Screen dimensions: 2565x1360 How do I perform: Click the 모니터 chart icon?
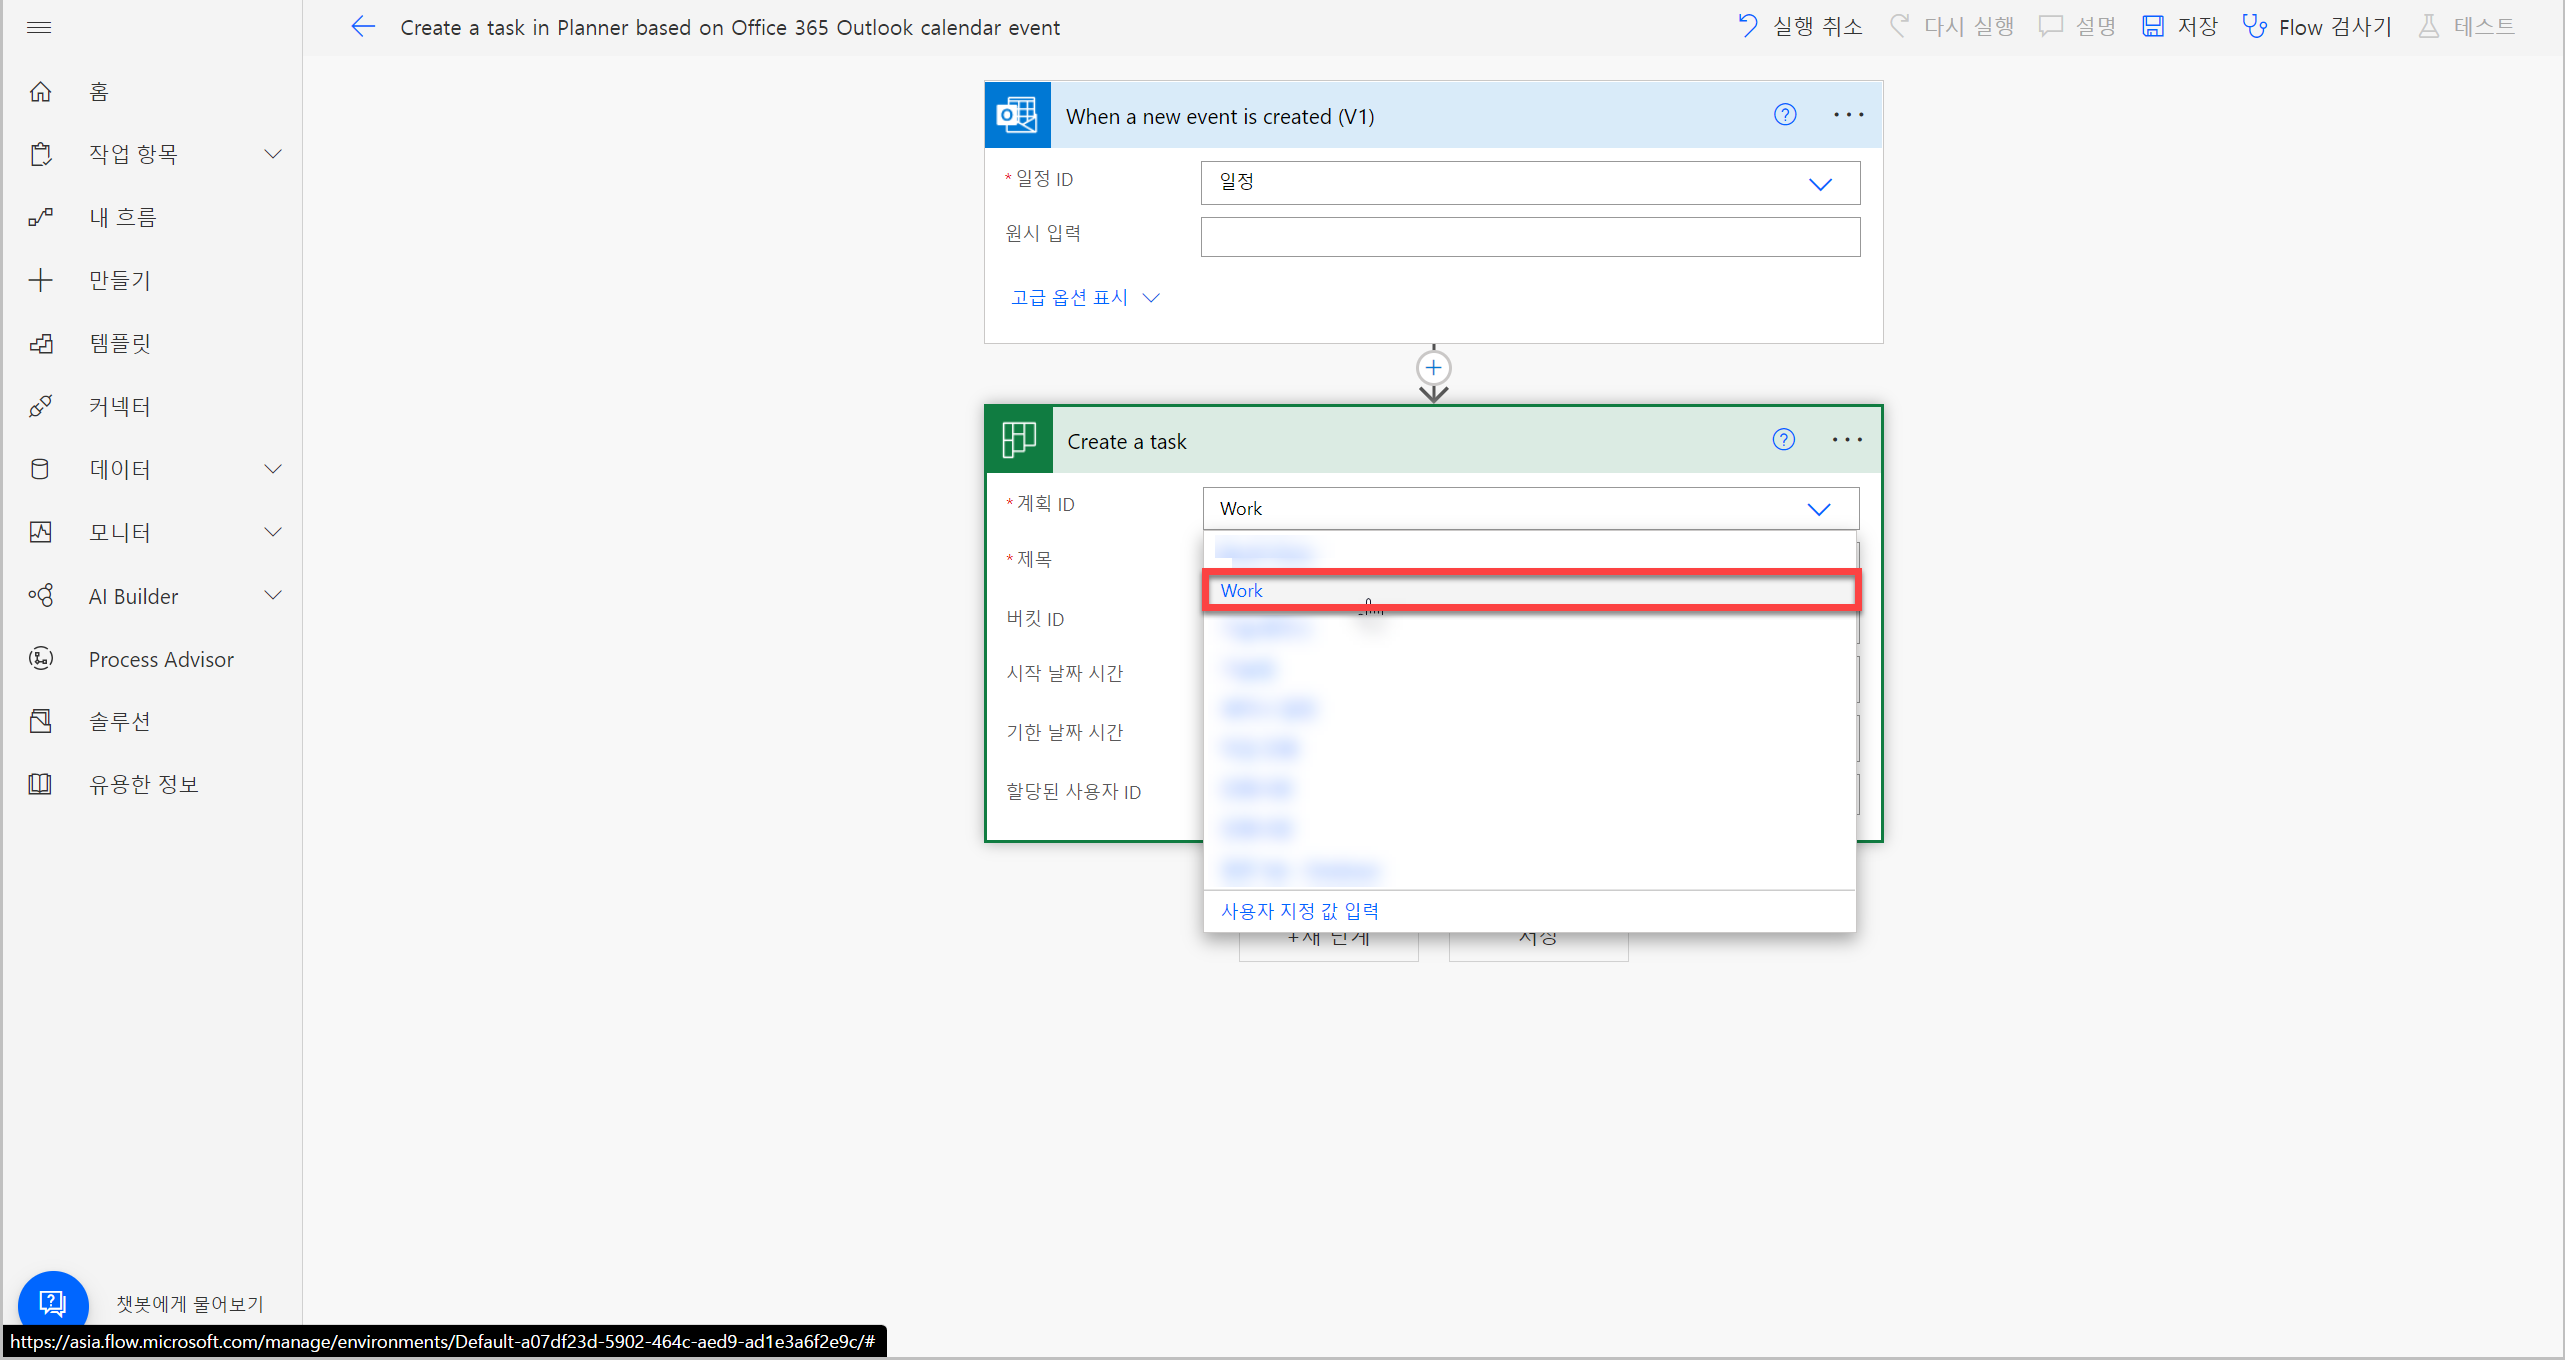click(x=40, y=532)
